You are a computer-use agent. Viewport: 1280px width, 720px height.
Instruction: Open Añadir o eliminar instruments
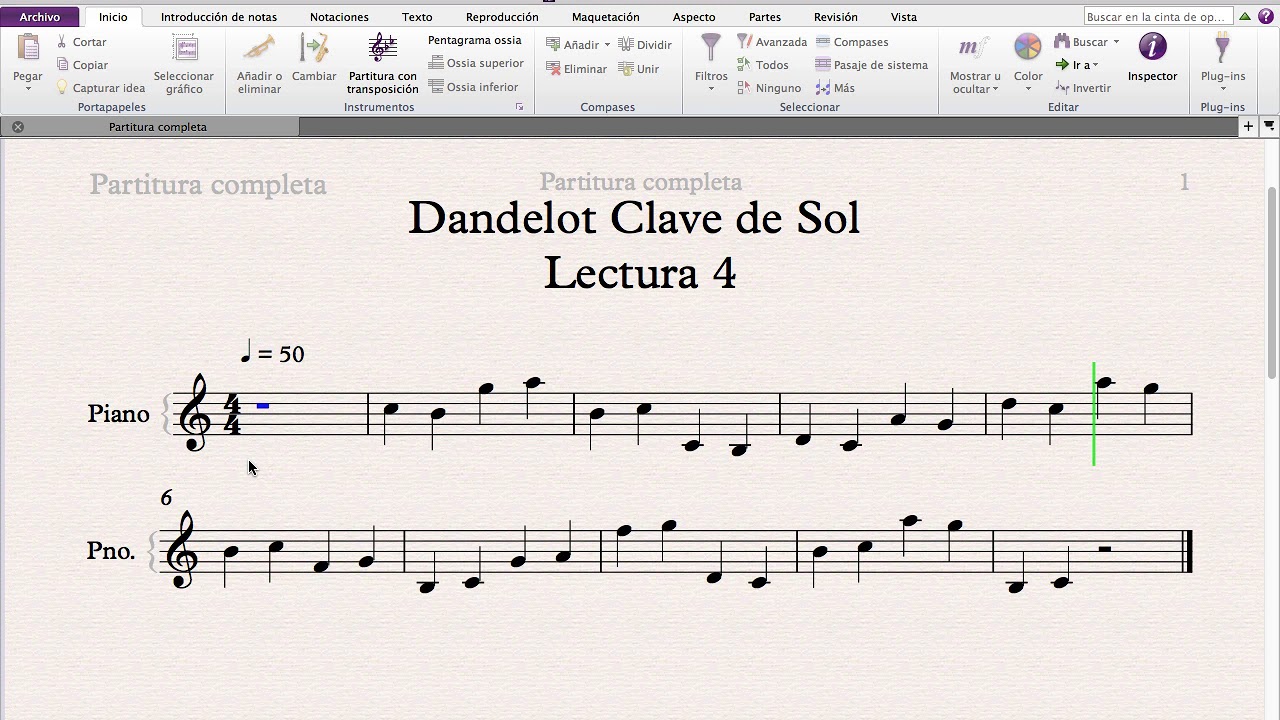tap(259, 63)
